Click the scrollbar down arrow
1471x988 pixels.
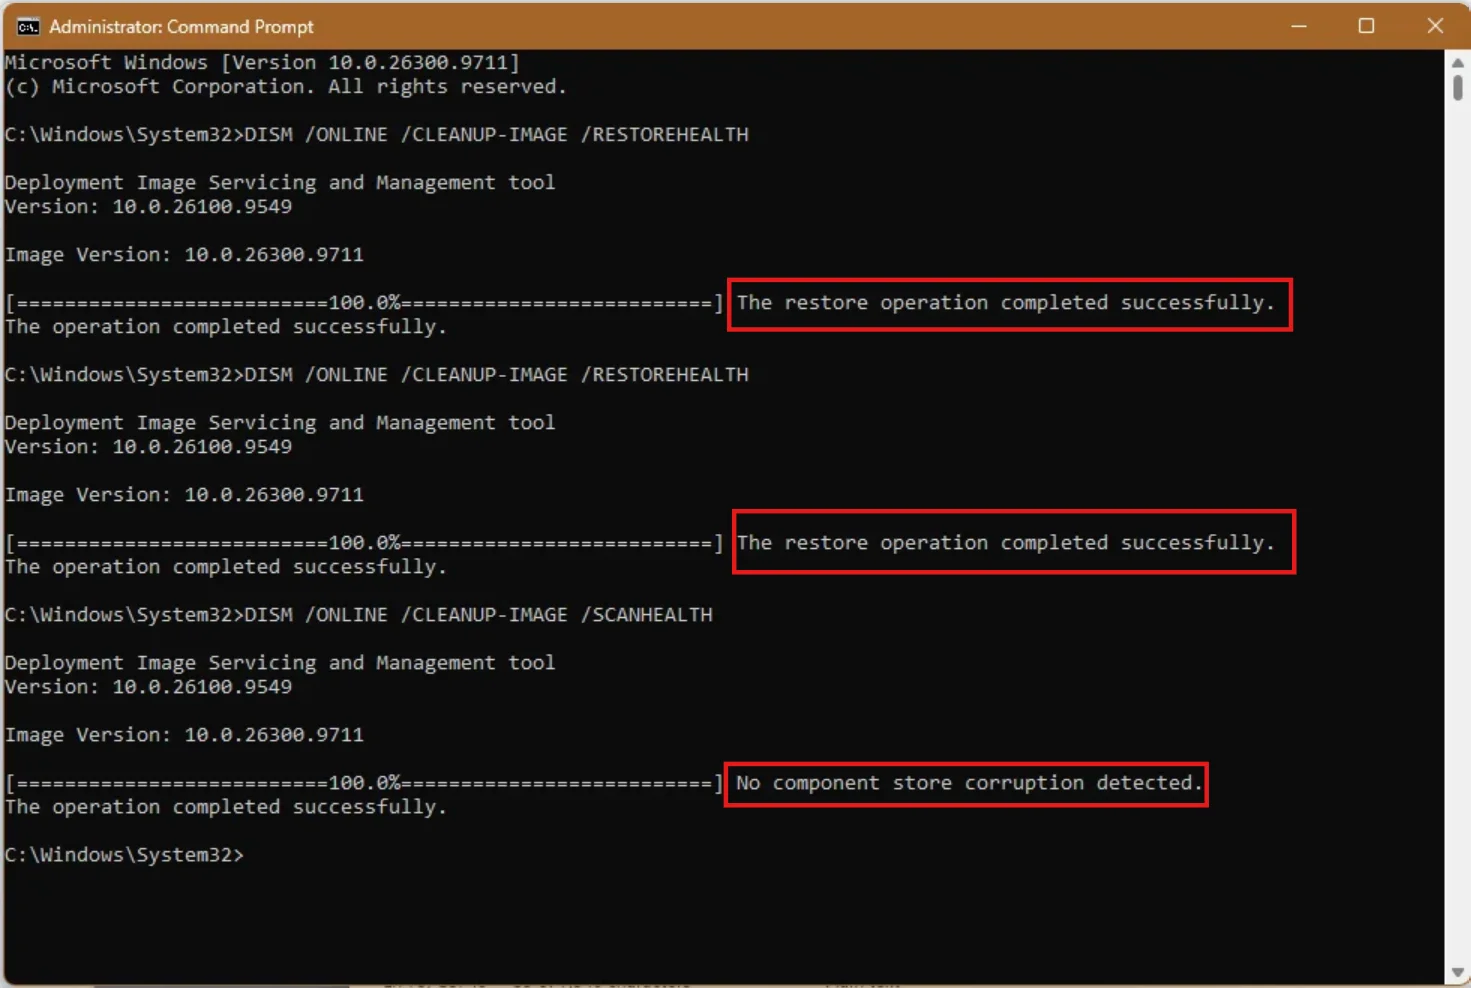(1457, 973)
